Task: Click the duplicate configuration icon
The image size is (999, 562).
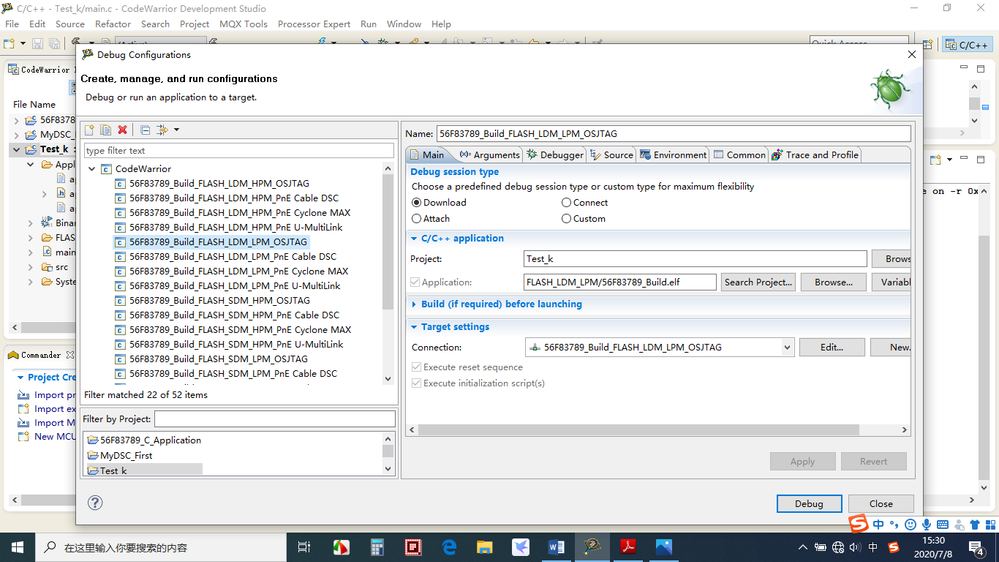Action: click(106, 130)
